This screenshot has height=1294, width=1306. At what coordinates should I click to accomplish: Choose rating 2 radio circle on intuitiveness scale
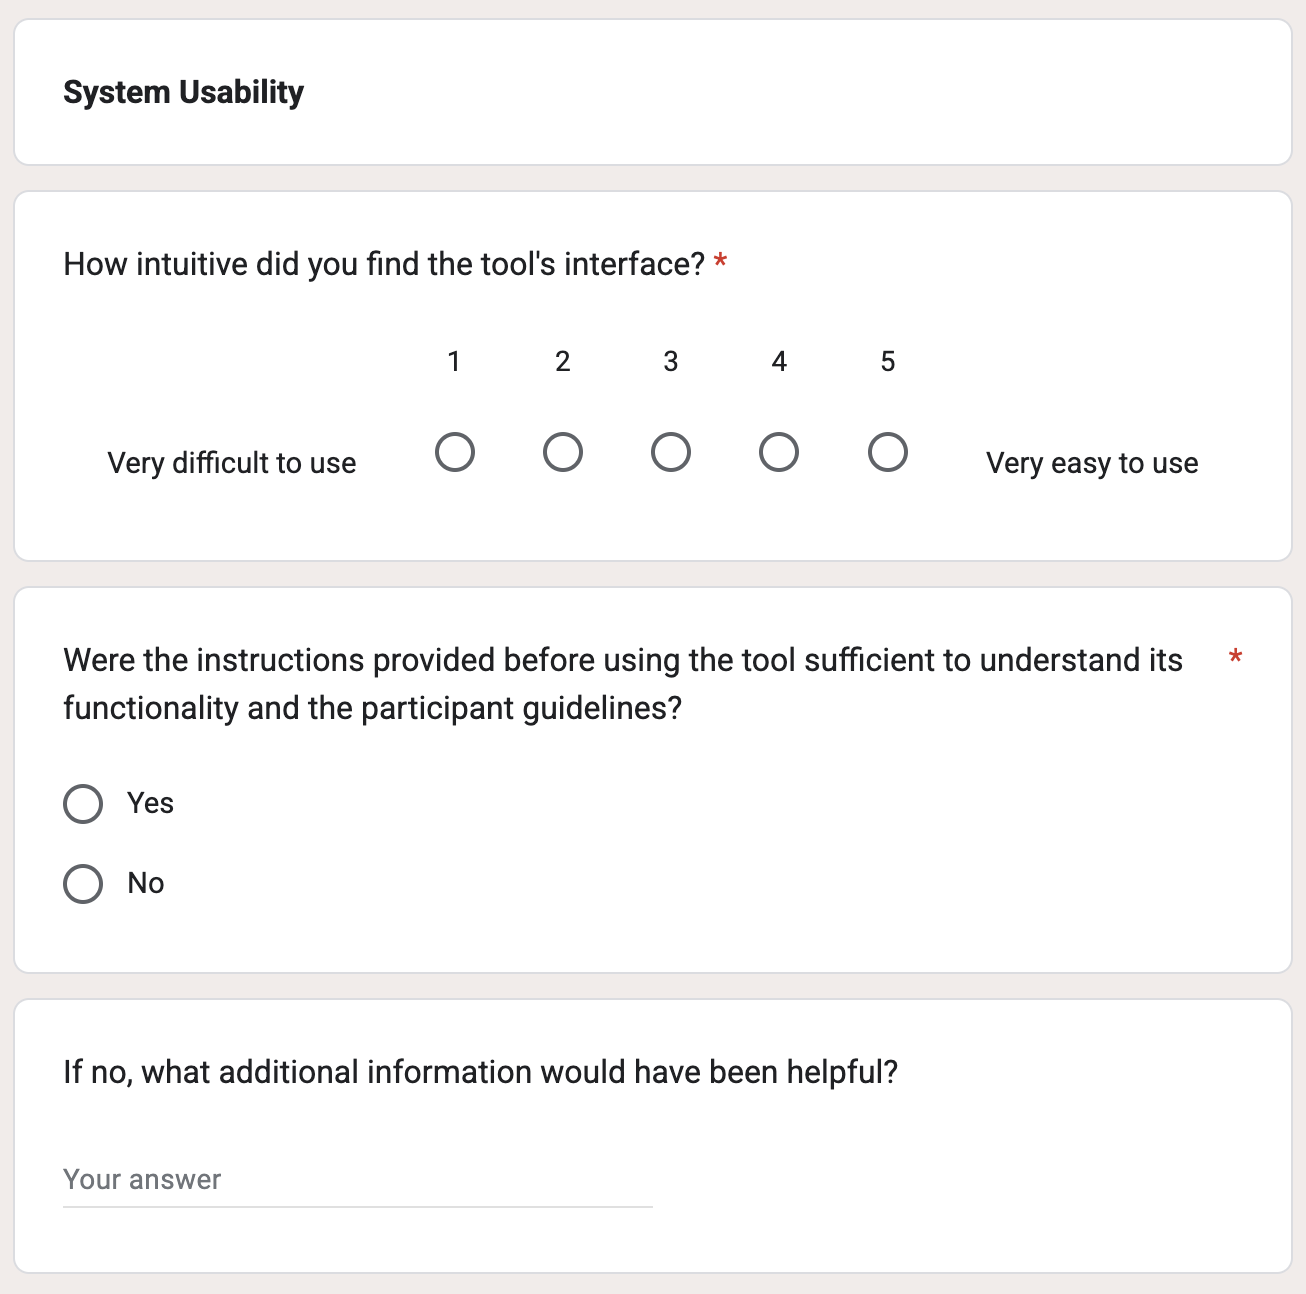tap(563, 452)
